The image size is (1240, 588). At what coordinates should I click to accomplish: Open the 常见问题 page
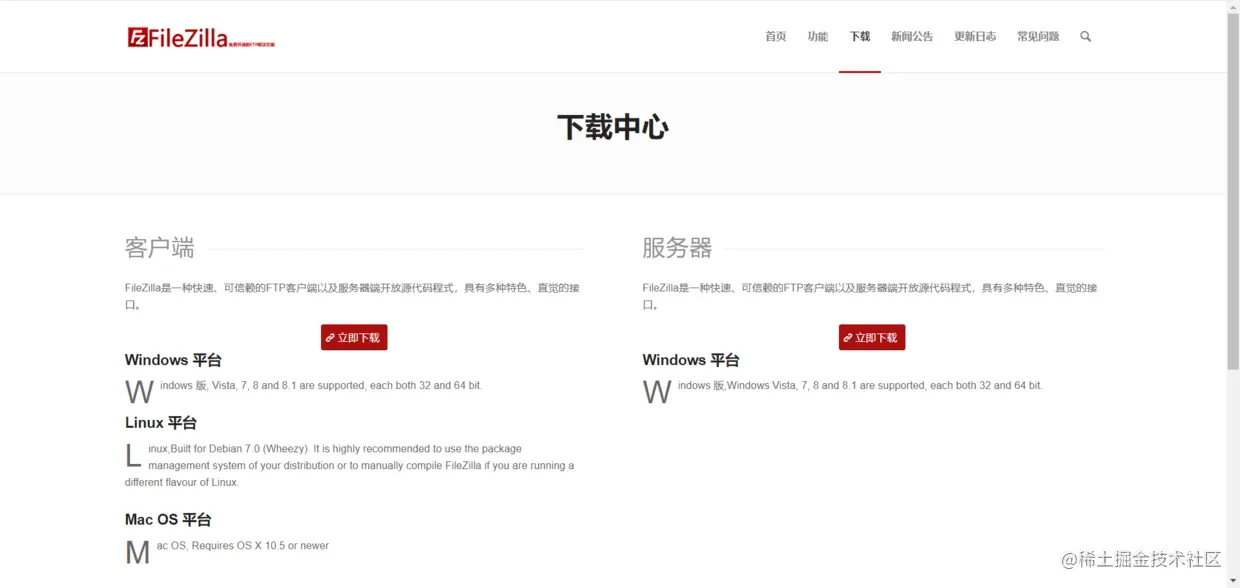tap(1037, 36)
